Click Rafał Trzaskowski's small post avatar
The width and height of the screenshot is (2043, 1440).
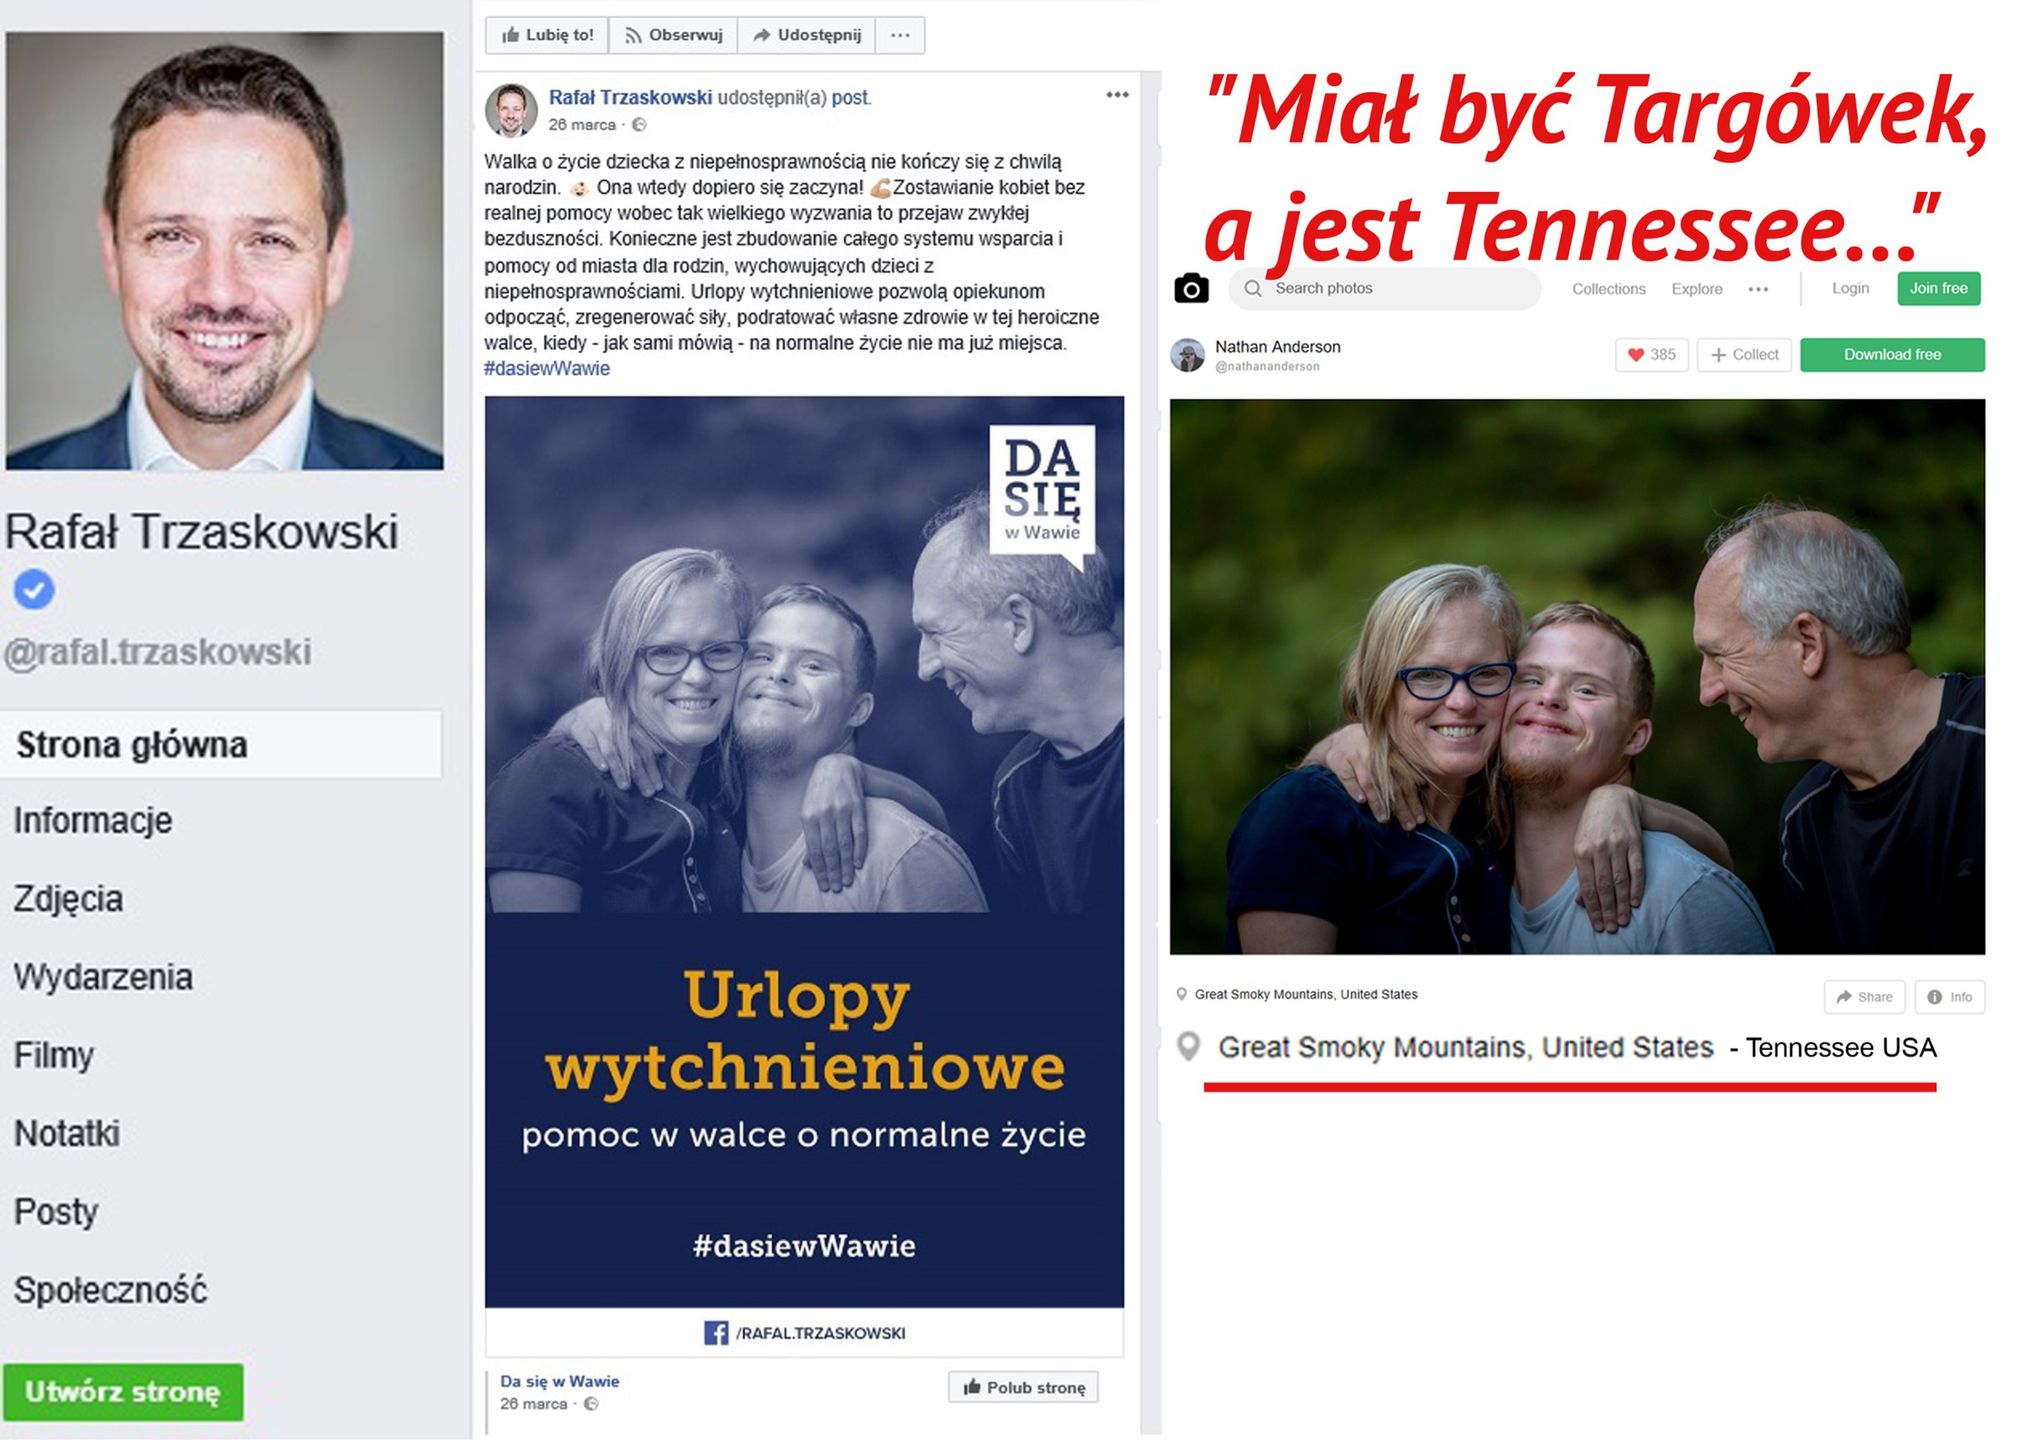[511, 110]
